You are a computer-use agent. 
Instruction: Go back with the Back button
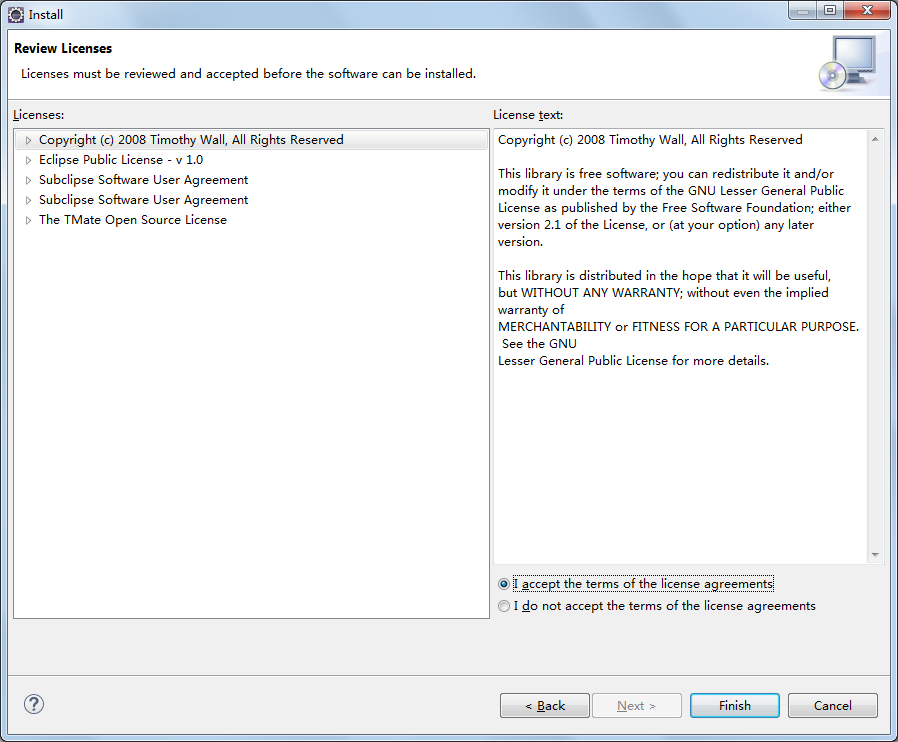coord(545,706)
